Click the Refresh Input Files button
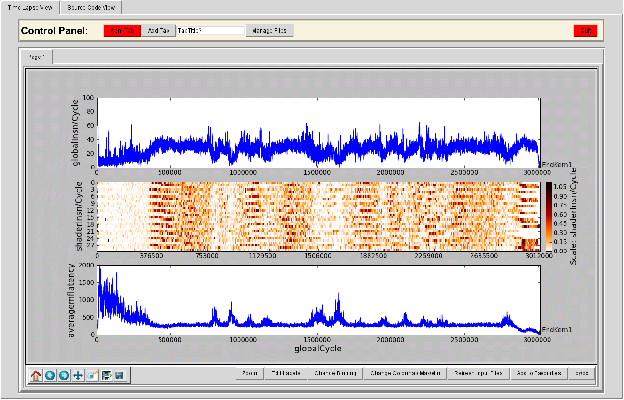 (x=479, y=373)
